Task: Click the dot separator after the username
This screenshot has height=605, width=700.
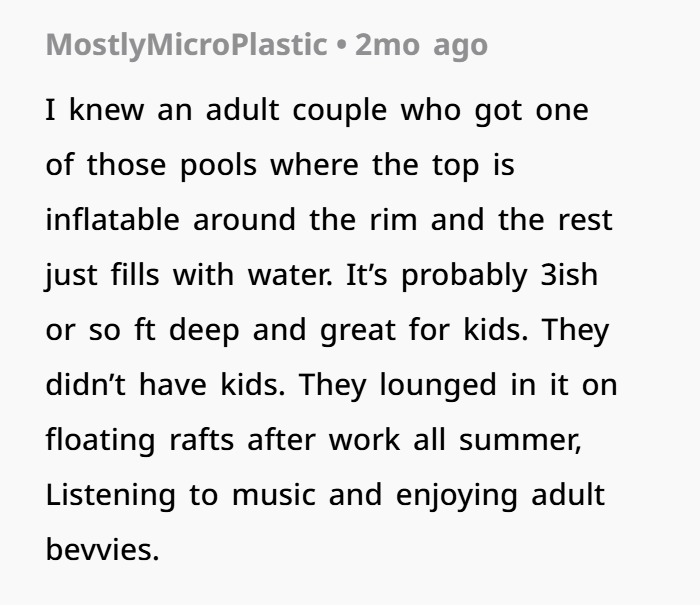Action: (342, 46)
